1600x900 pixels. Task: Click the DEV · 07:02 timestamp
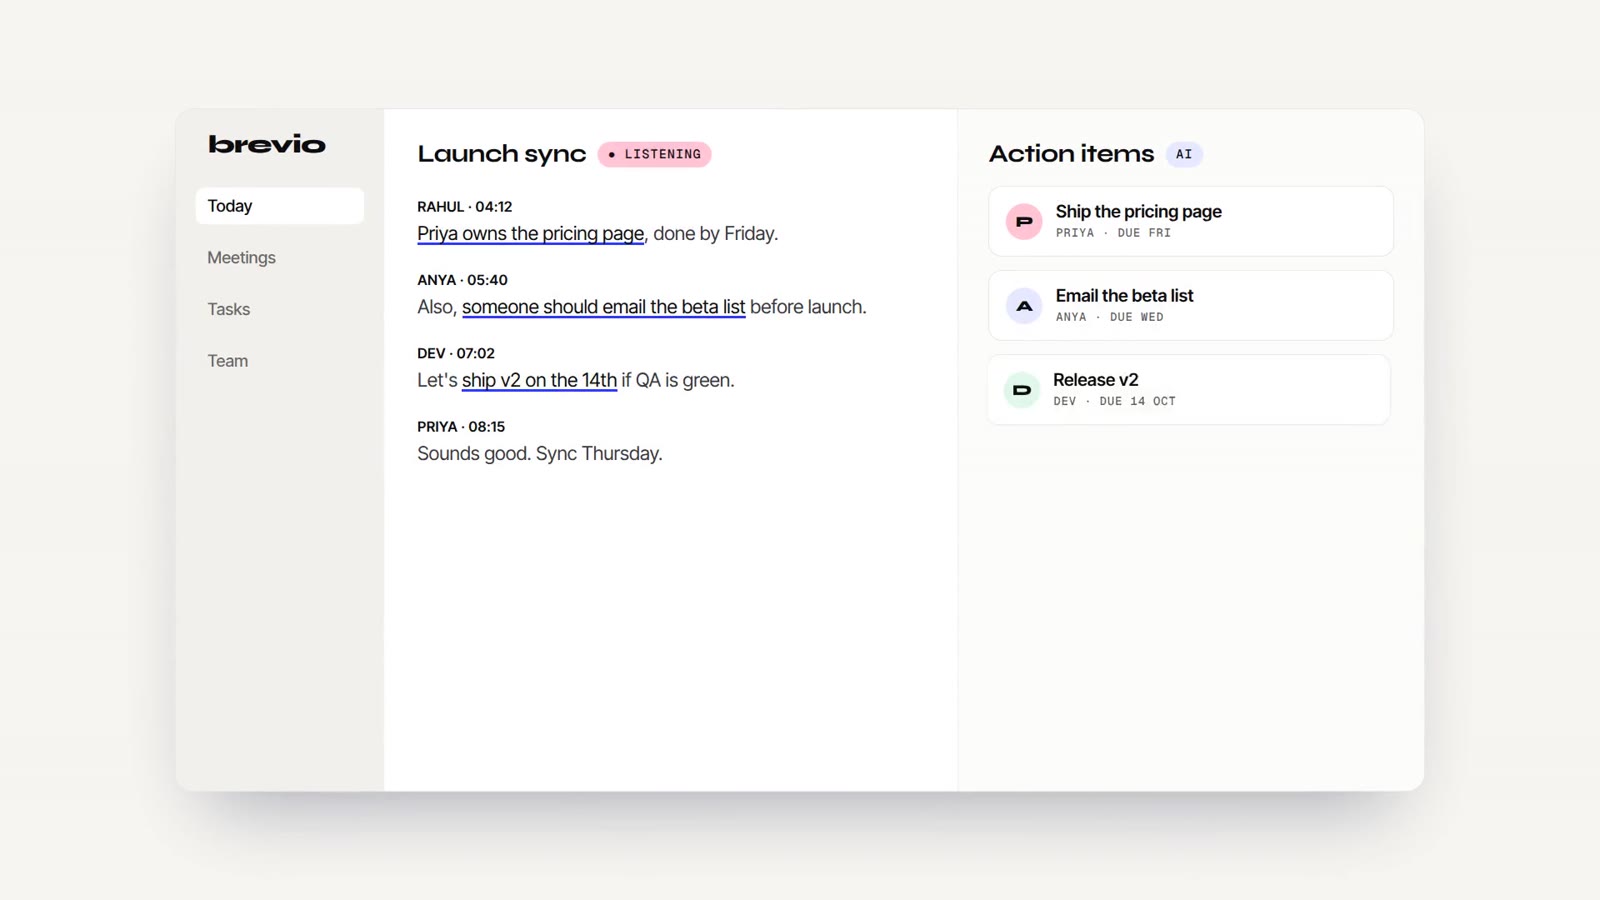456,353
